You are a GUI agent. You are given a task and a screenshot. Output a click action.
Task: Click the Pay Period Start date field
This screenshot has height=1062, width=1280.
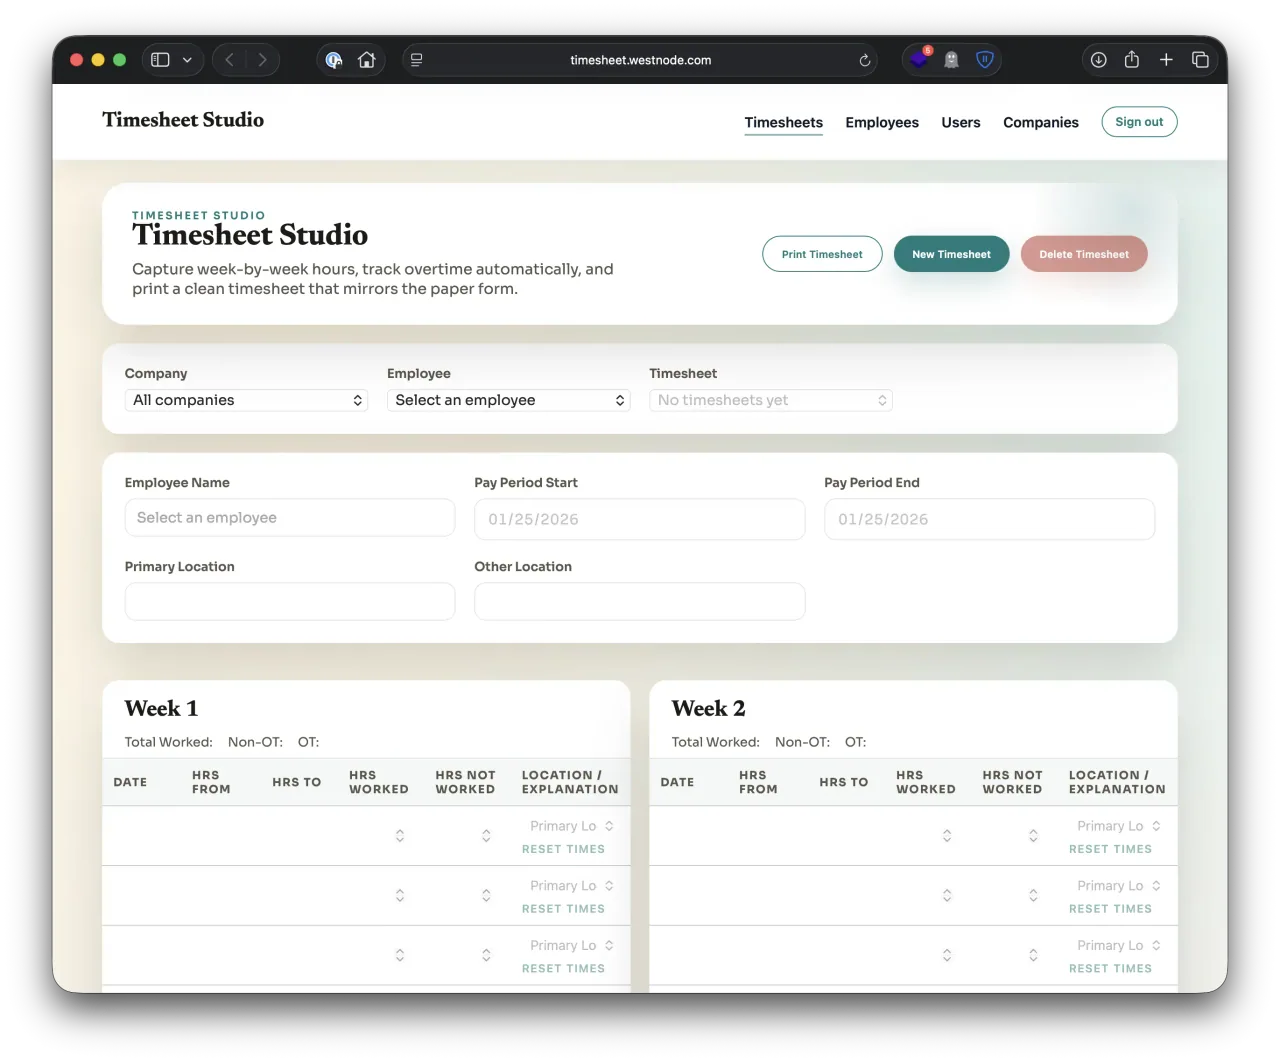pos(640,519)
